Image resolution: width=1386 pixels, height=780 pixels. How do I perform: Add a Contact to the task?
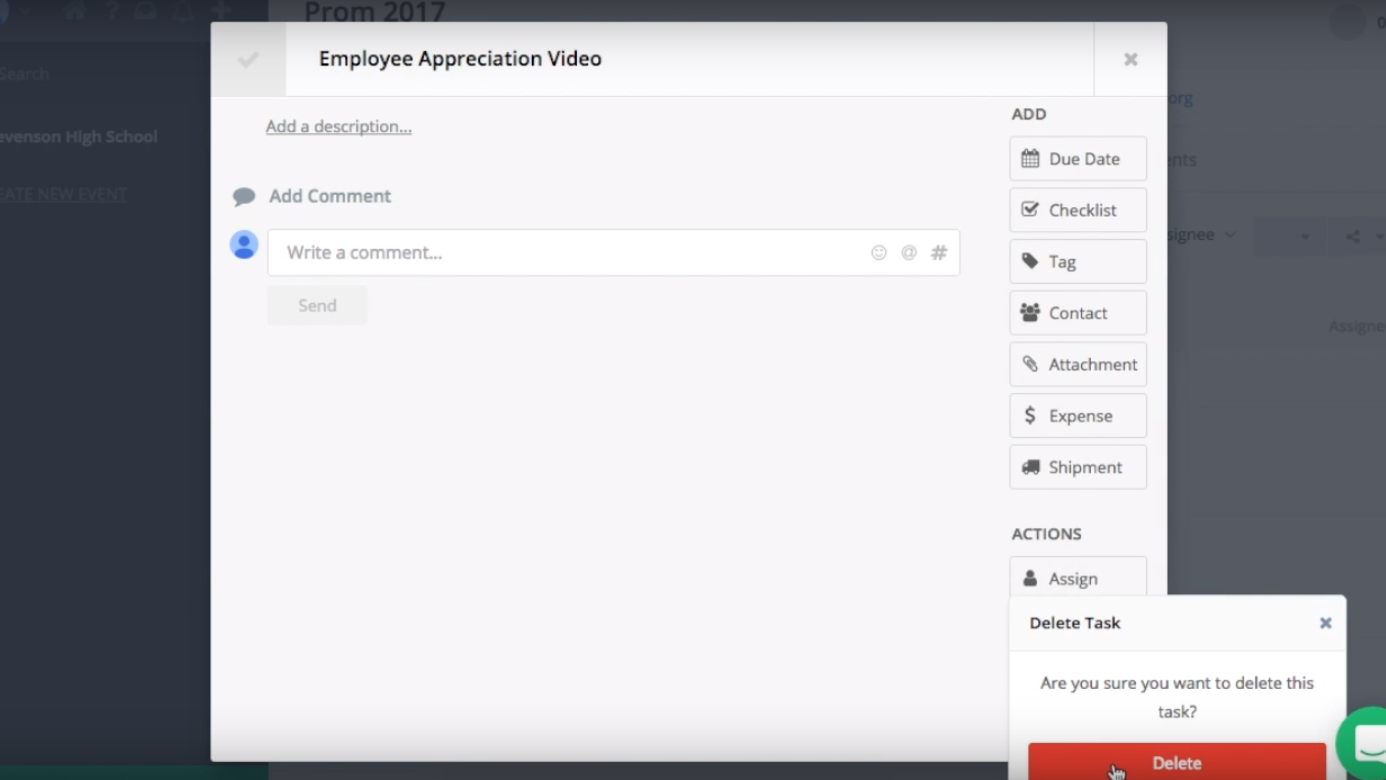(1077, 313)
